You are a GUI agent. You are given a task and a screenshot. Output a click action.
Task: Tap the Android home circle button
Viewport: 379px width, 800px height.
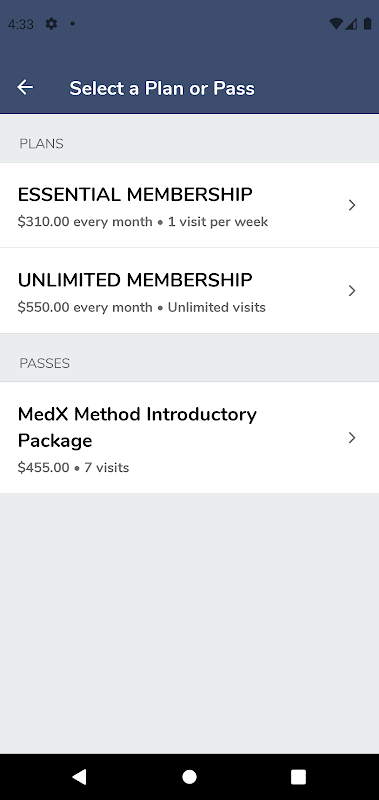tap(189, 777)
